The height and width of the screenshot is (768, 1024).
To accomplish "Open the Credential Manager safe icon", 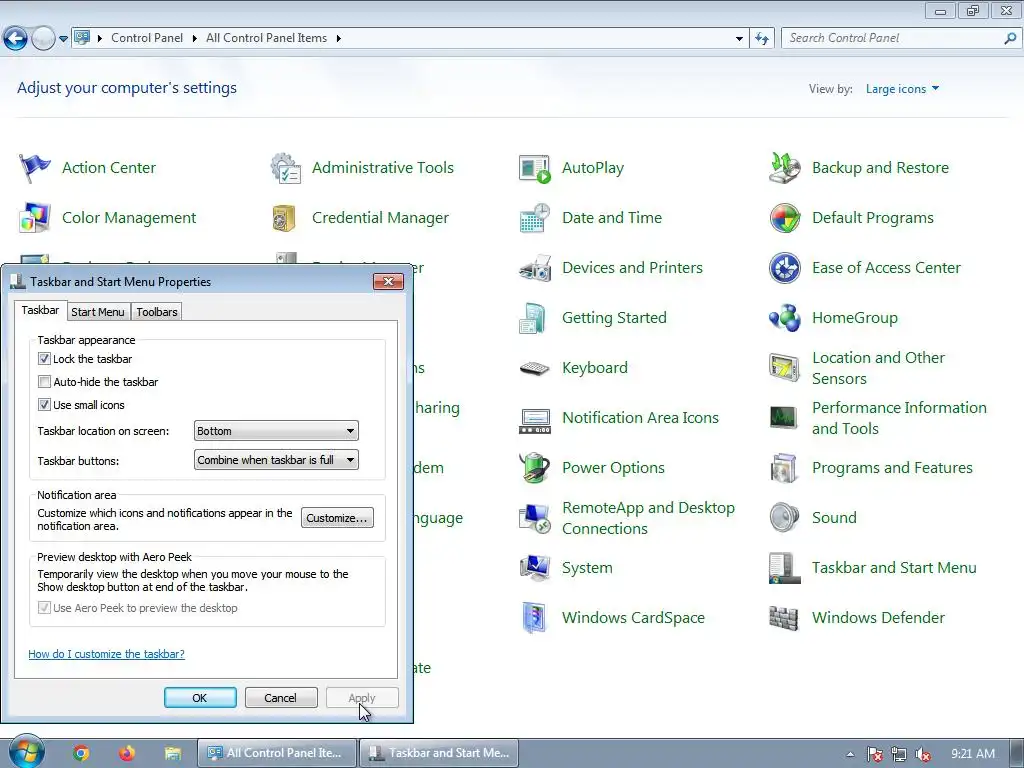I will coord(285,218).
